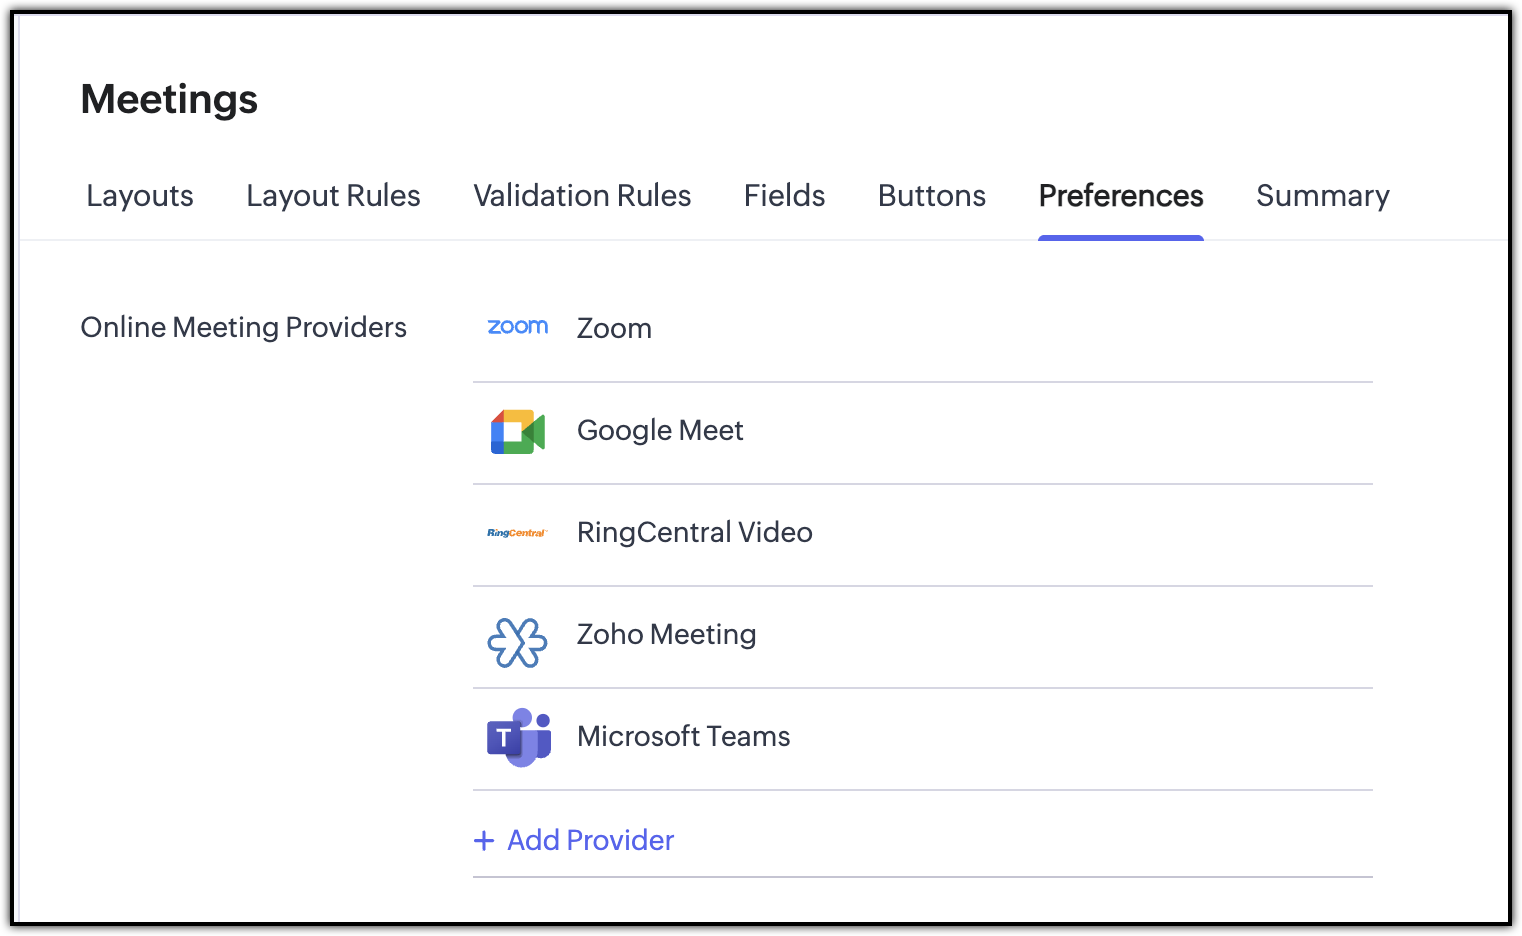Image resolution: width=1522 pixels, height=936 pixels.
Task: Select the Microsoft Teams provider label
Action: pyautogui.click(x=683, y=736)
